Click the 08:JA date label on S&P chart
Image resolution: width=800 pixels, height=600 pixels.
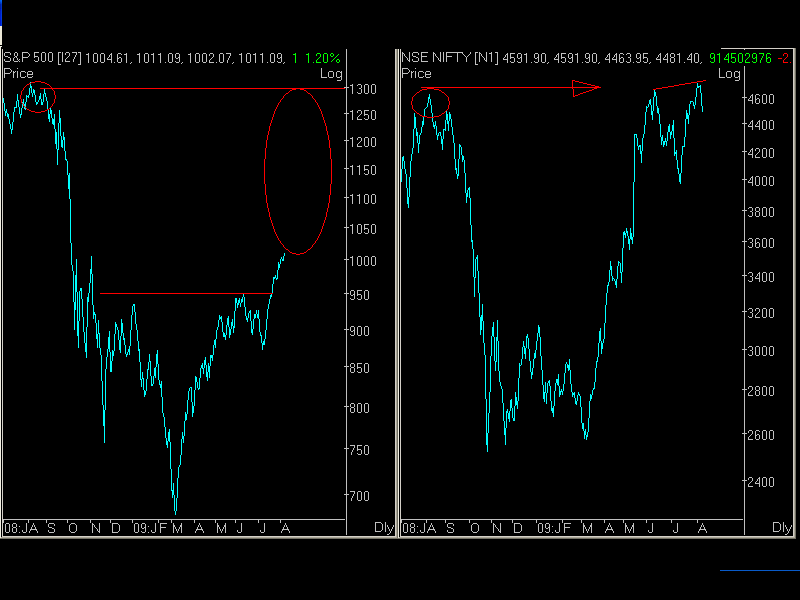21,528
